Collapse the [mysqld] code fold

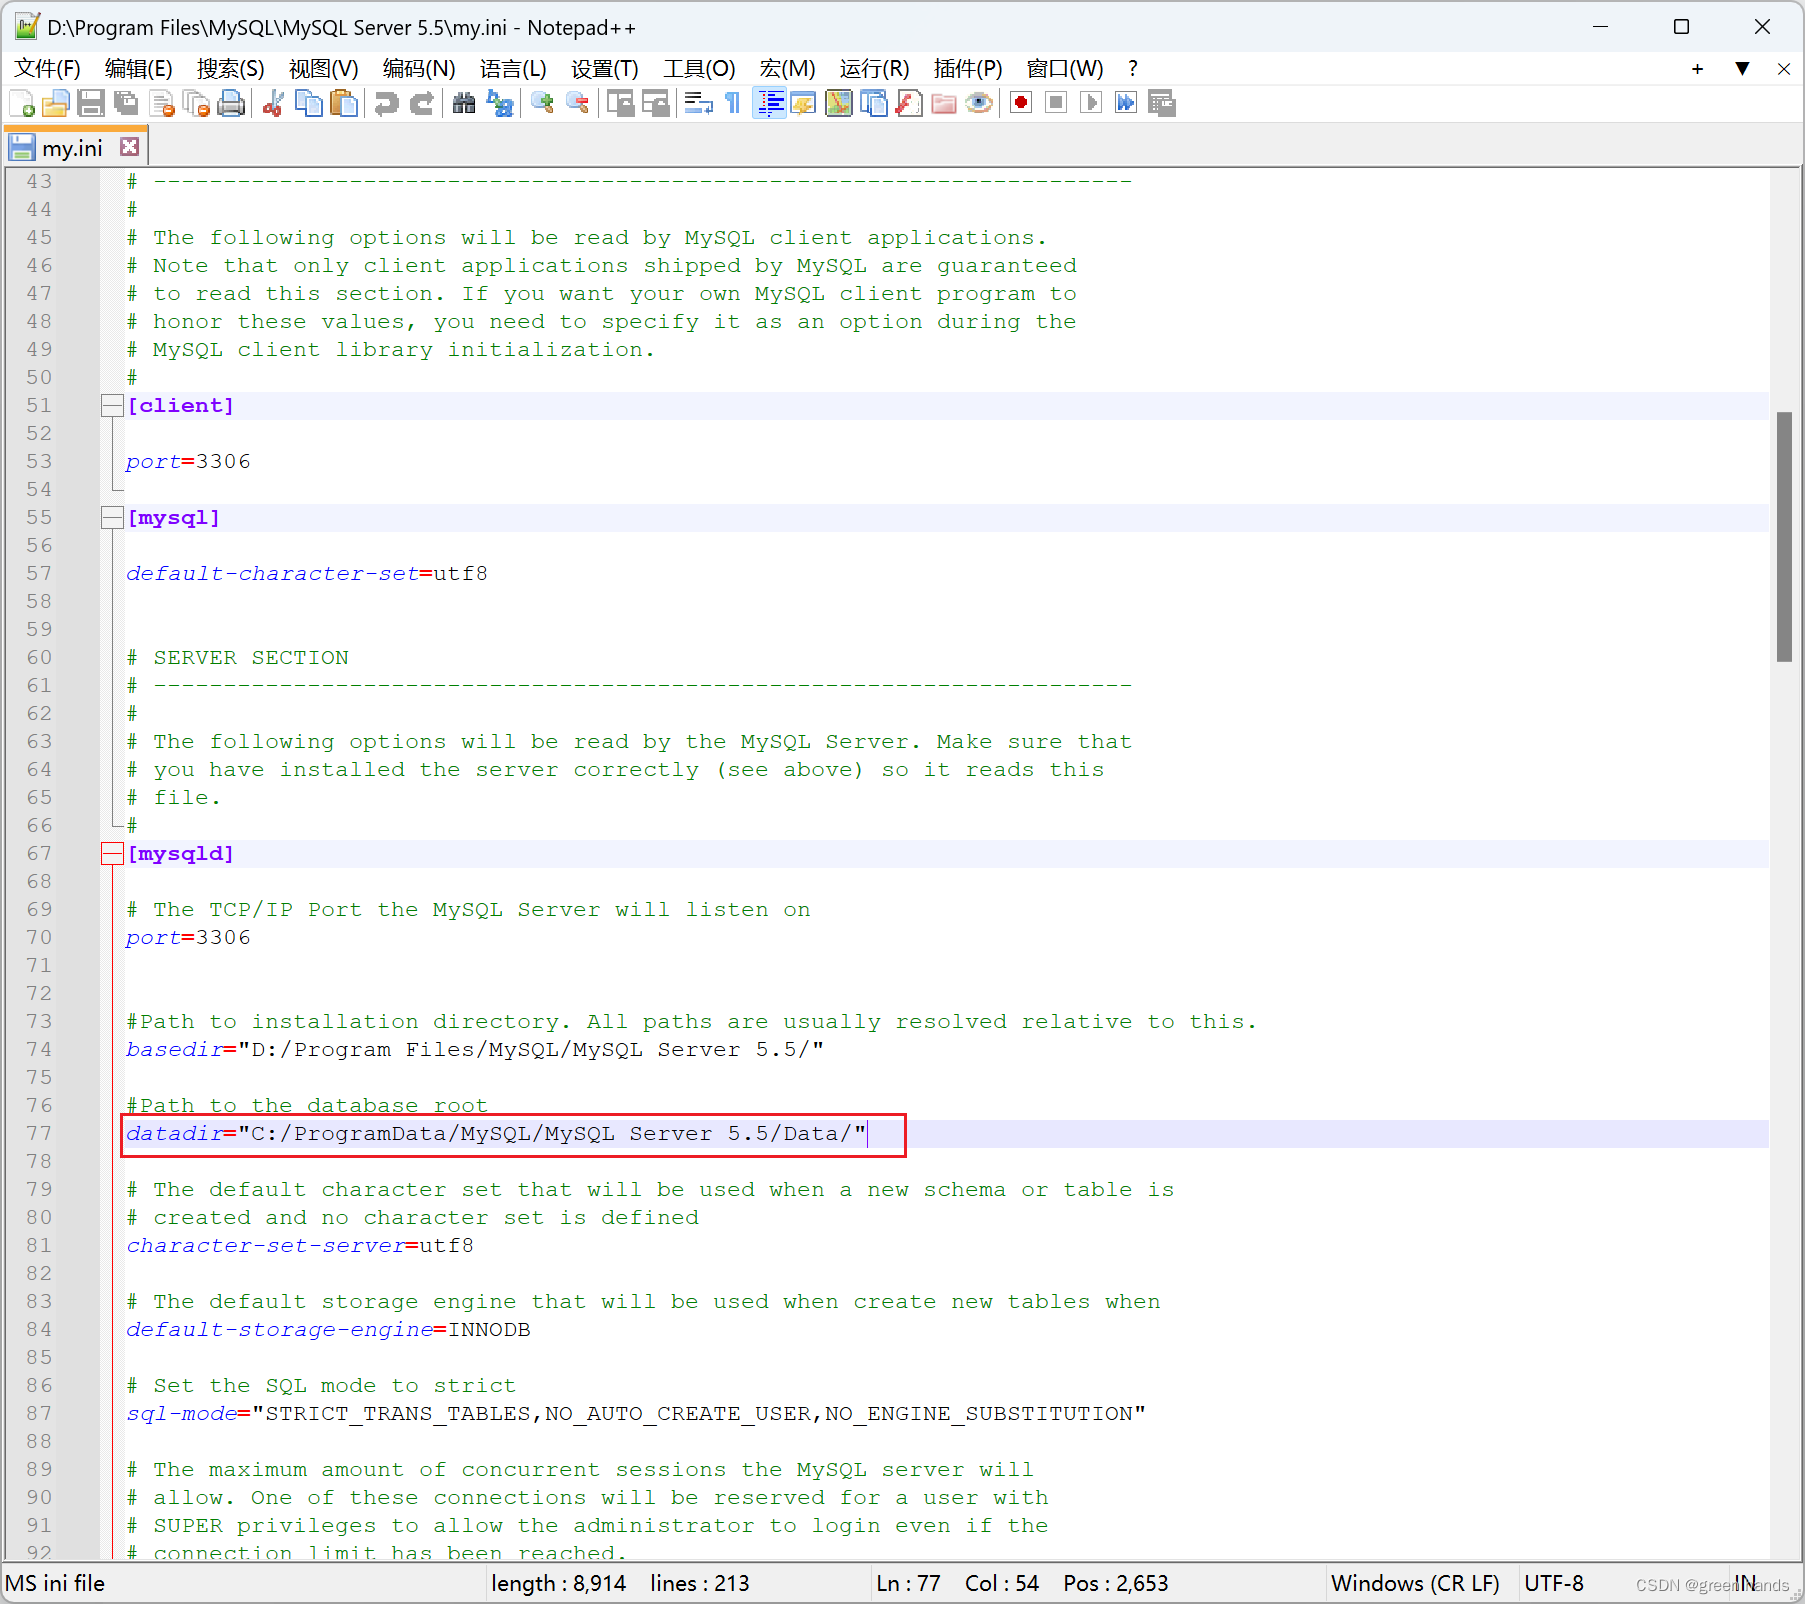[111, 853]
